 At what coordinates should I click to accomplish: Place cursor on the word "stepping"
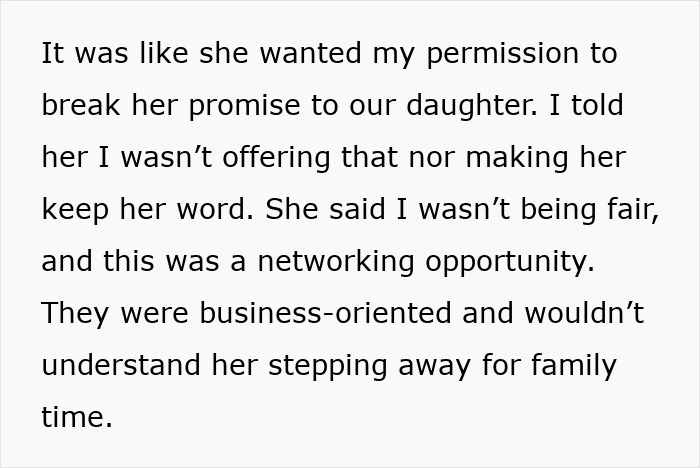[x=327, y=367]
